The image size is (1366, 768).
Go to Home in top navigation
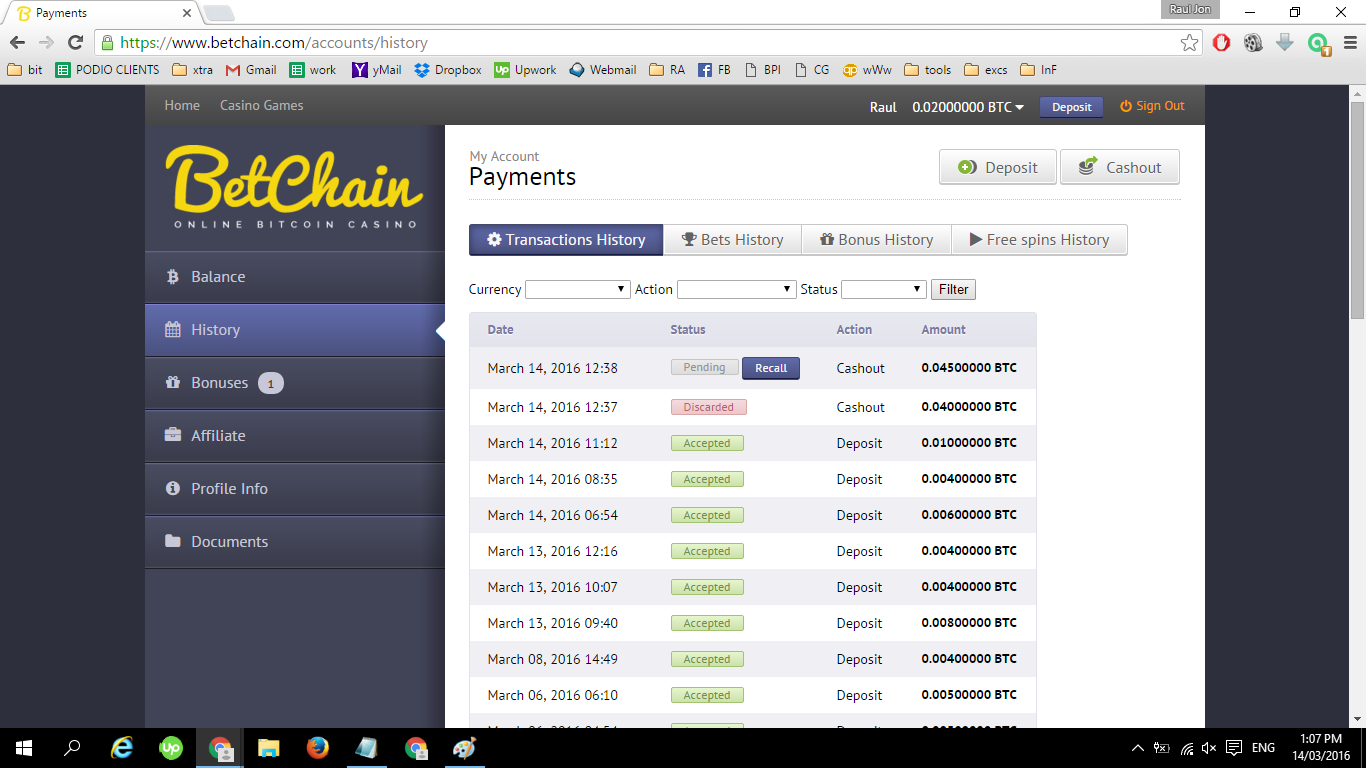(182, 105)
